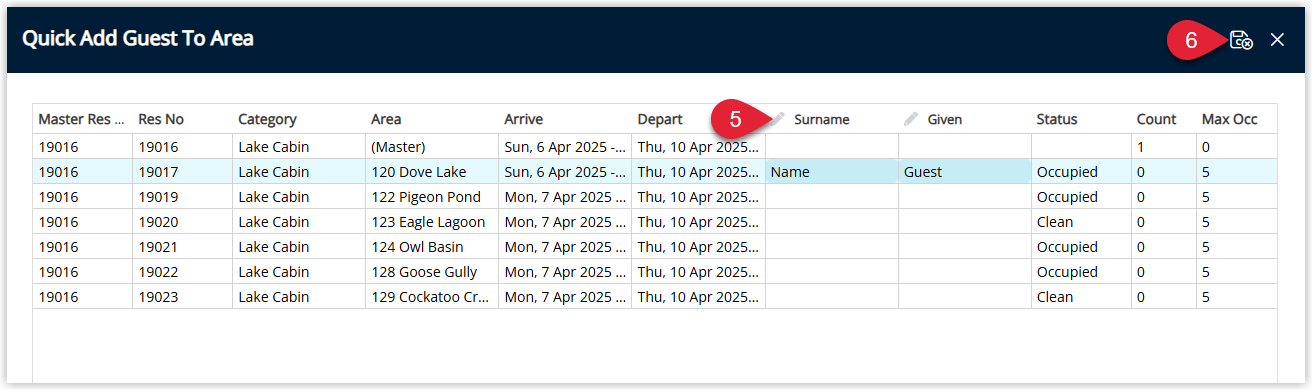Select '128 Goose Gully' area cell
The height and width of the screenshot is (391, 1313).
[x=432, y=272]
